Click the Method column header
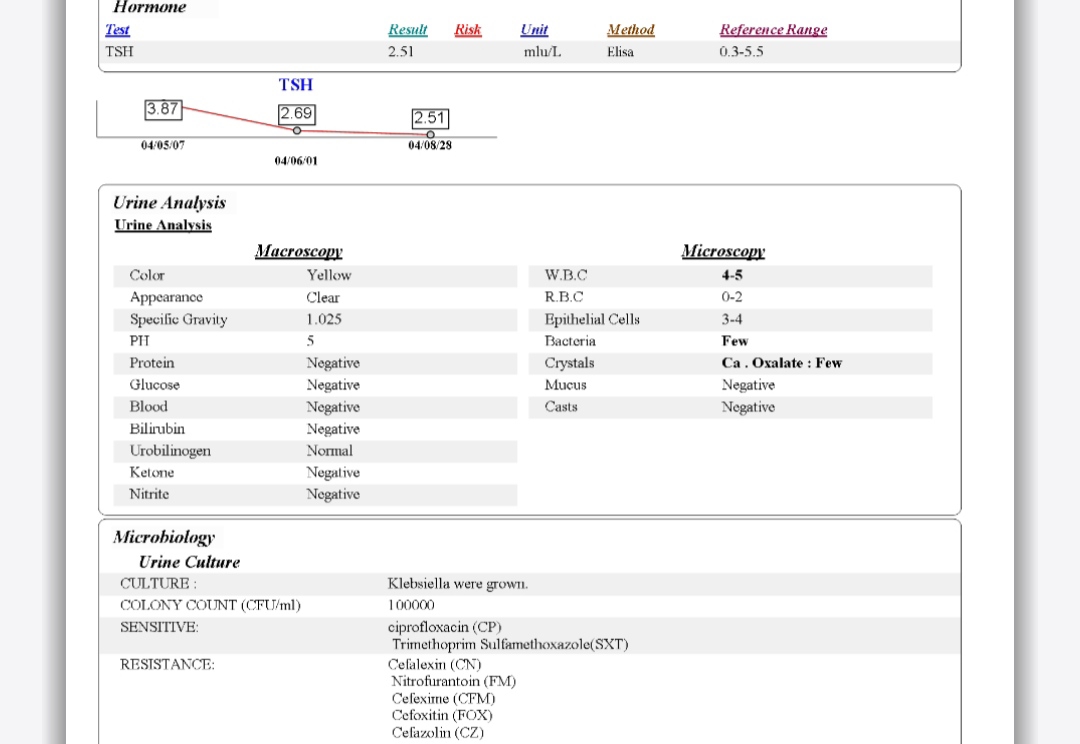The width and height of the screenshot is (1080, 744). pos(630,30)
